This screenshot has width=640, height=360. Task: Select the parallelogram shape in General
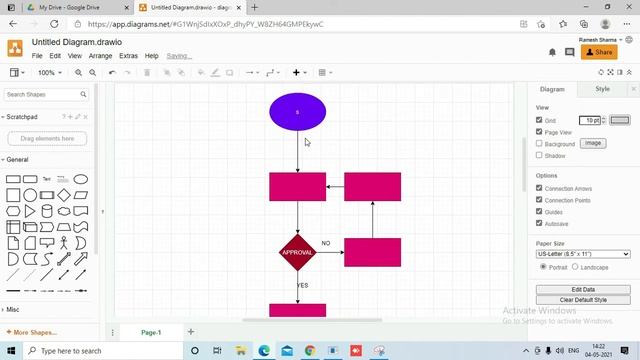(80, 195)
